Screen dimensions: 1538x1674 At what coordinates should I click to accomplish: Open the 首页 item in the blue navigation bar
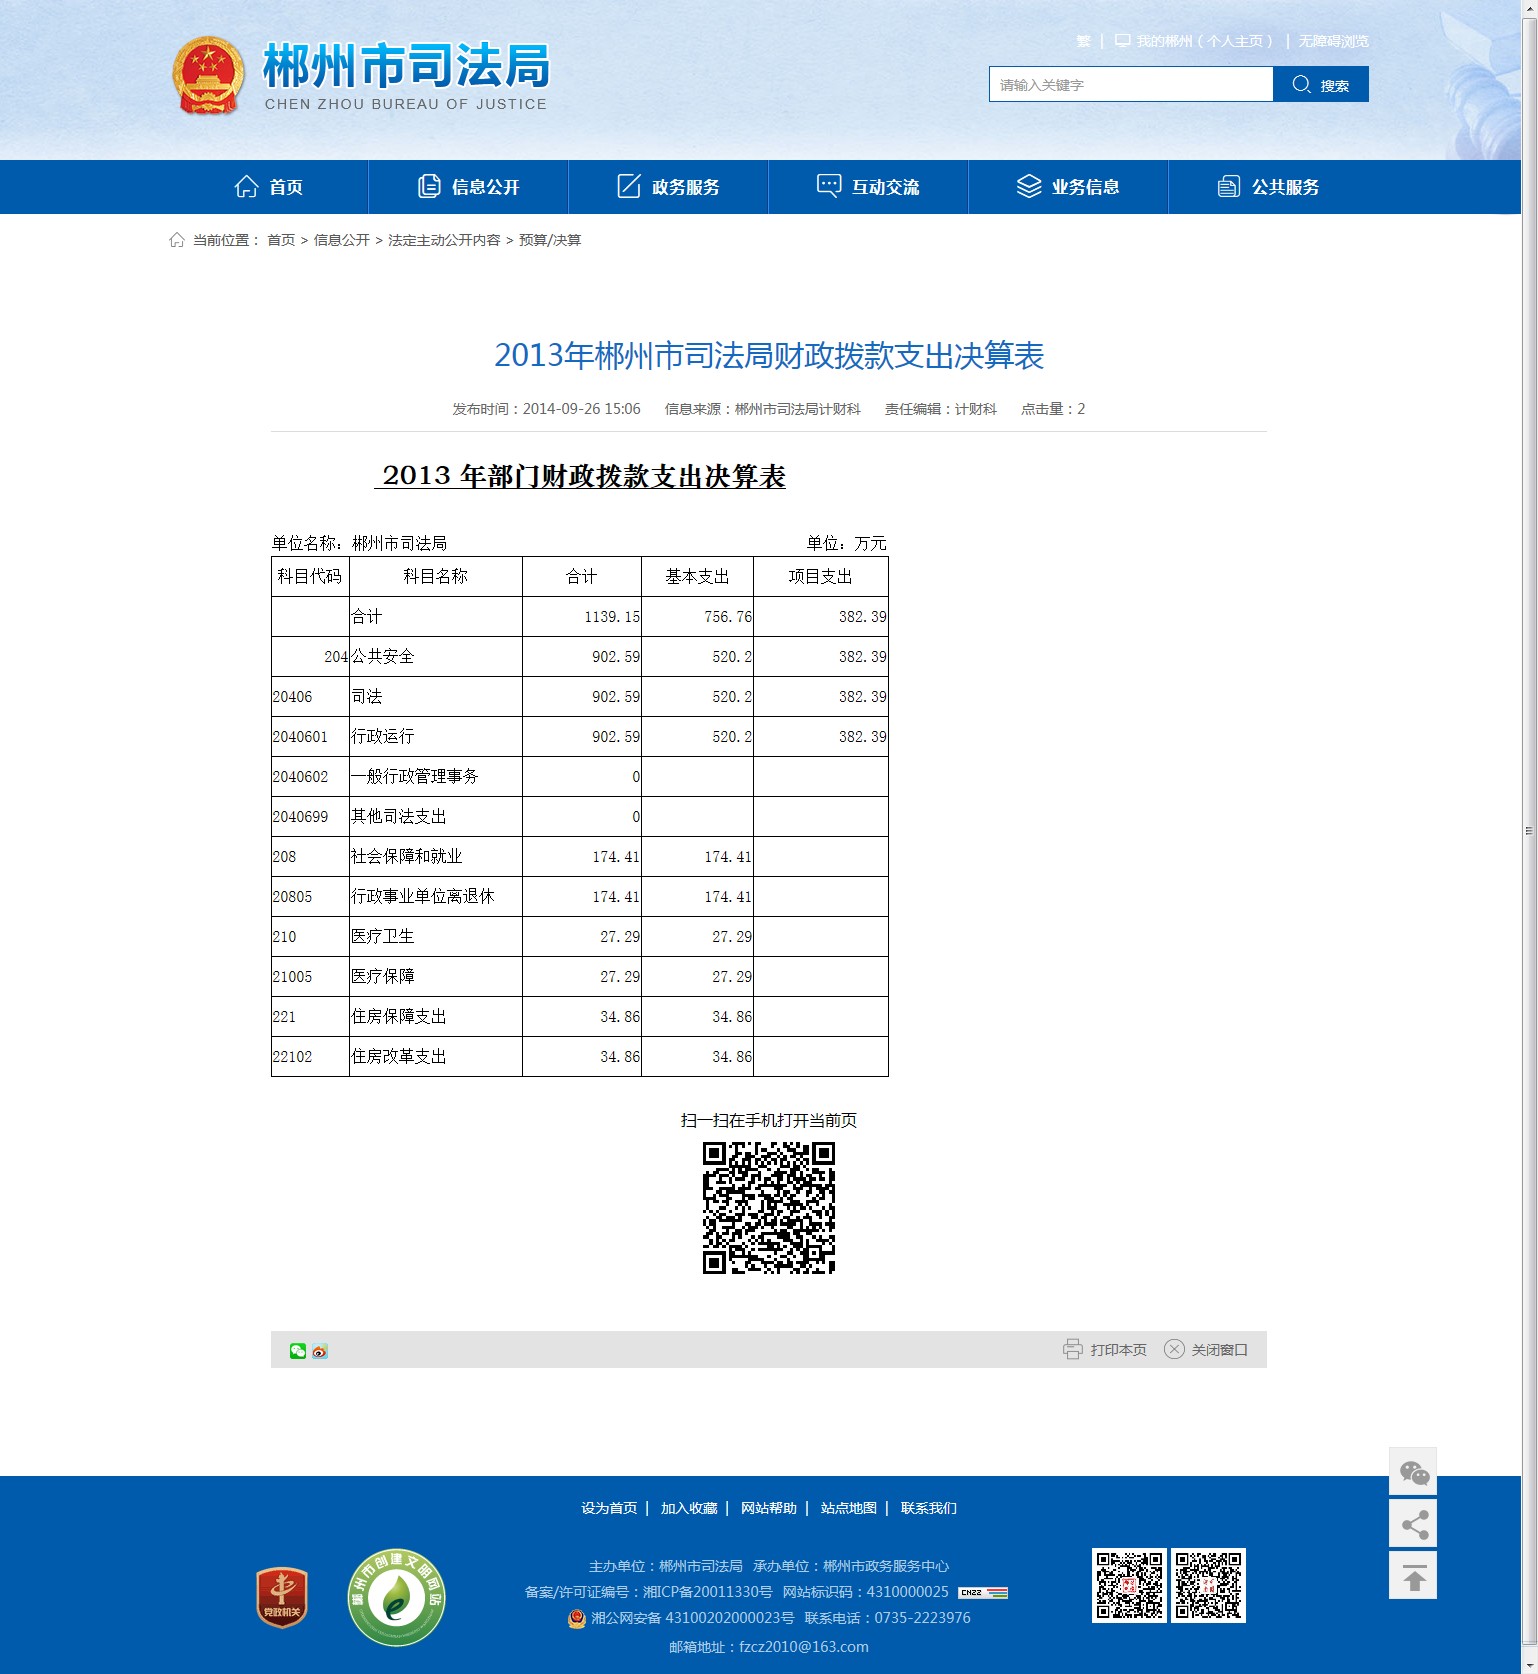point(269,187)
